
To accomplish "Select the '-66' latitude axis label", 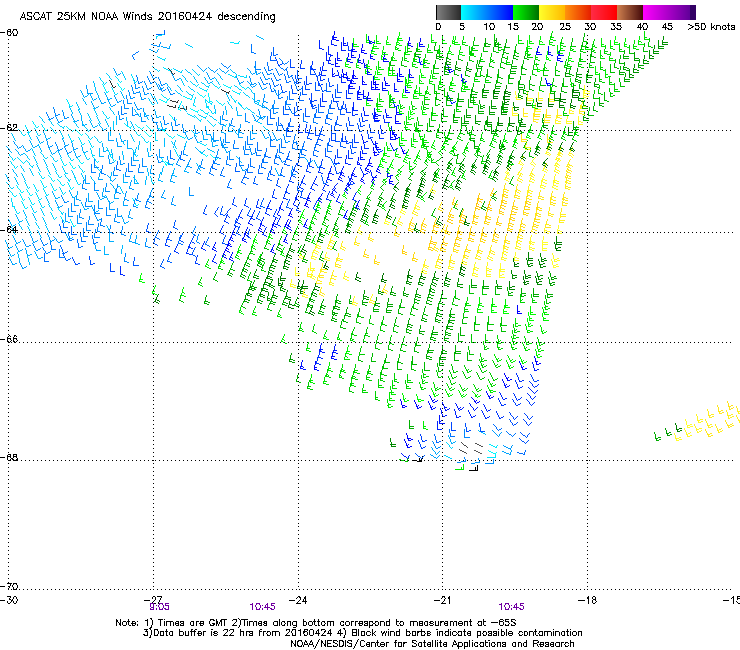I will tap(9, 339).
